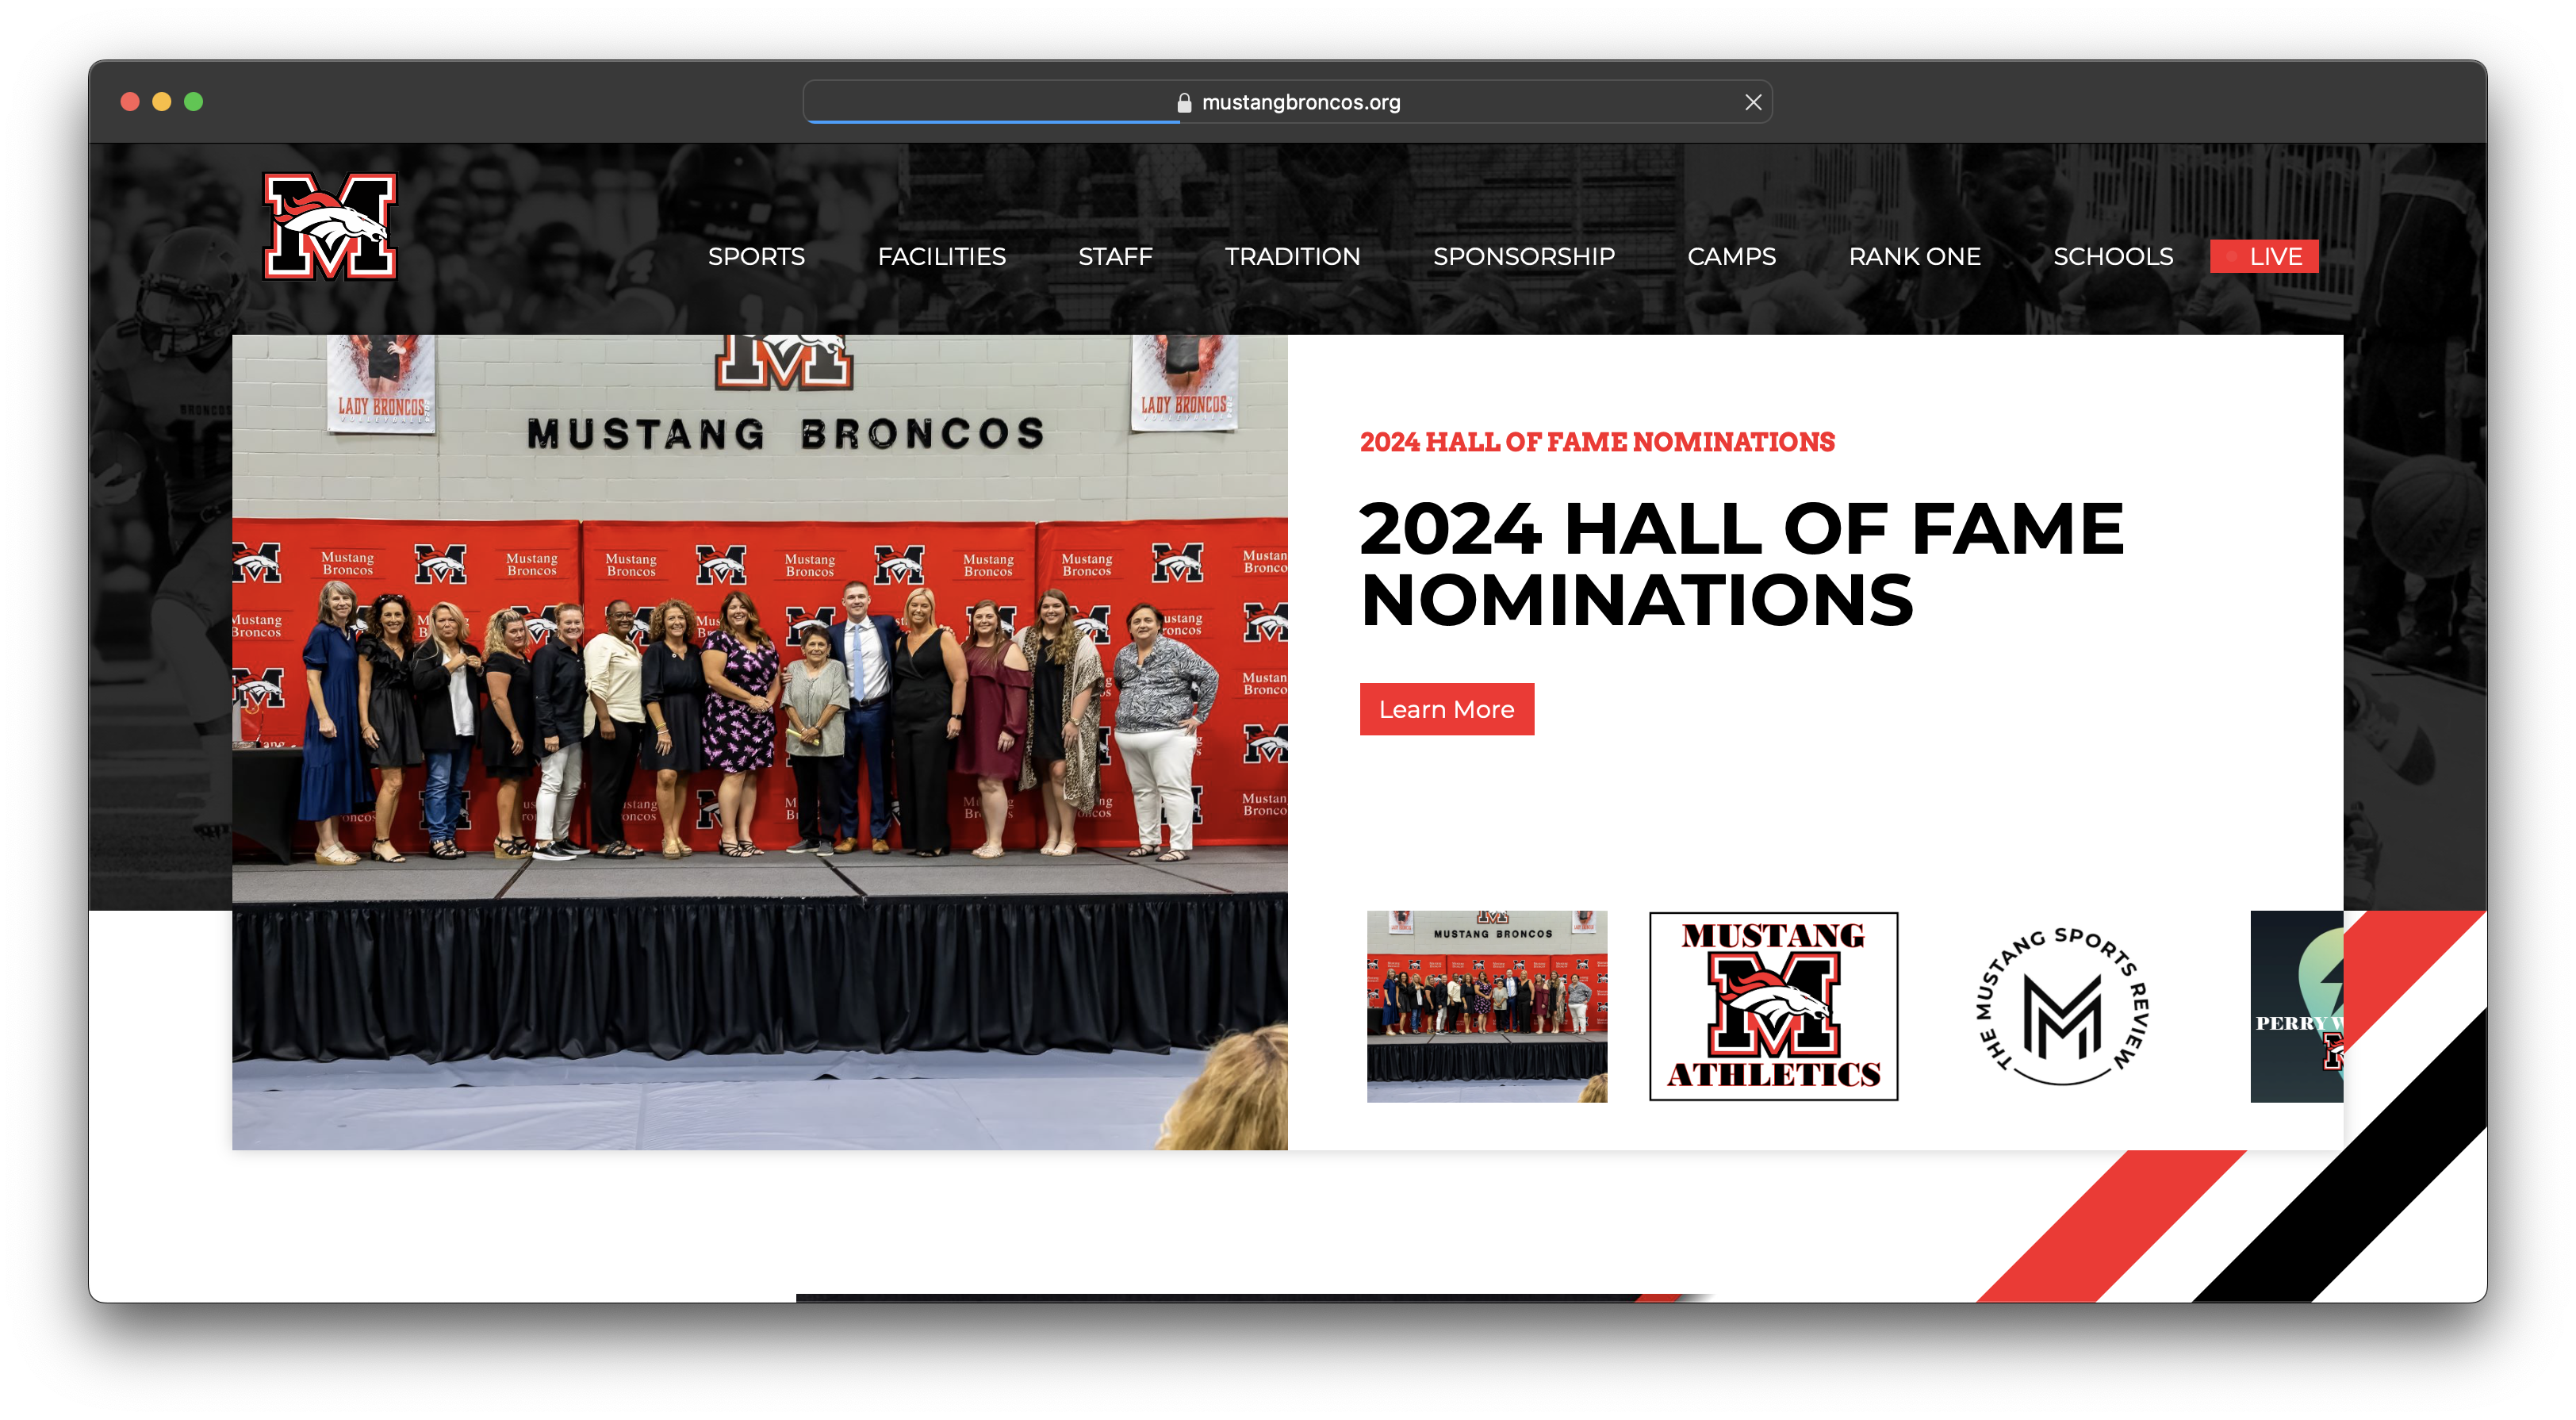Click the partially visible Perry thumbnail
This screenshot has height=1420, width=2576.
click(x=2296, y=1005)
